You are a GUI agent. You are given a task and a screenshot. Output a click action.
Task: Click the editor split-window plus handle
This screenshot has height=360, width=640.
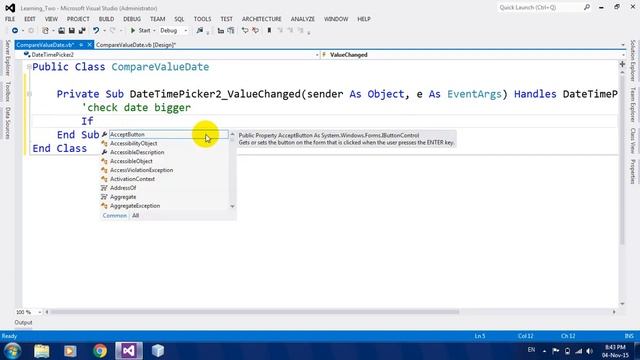(x=622, y=64)
